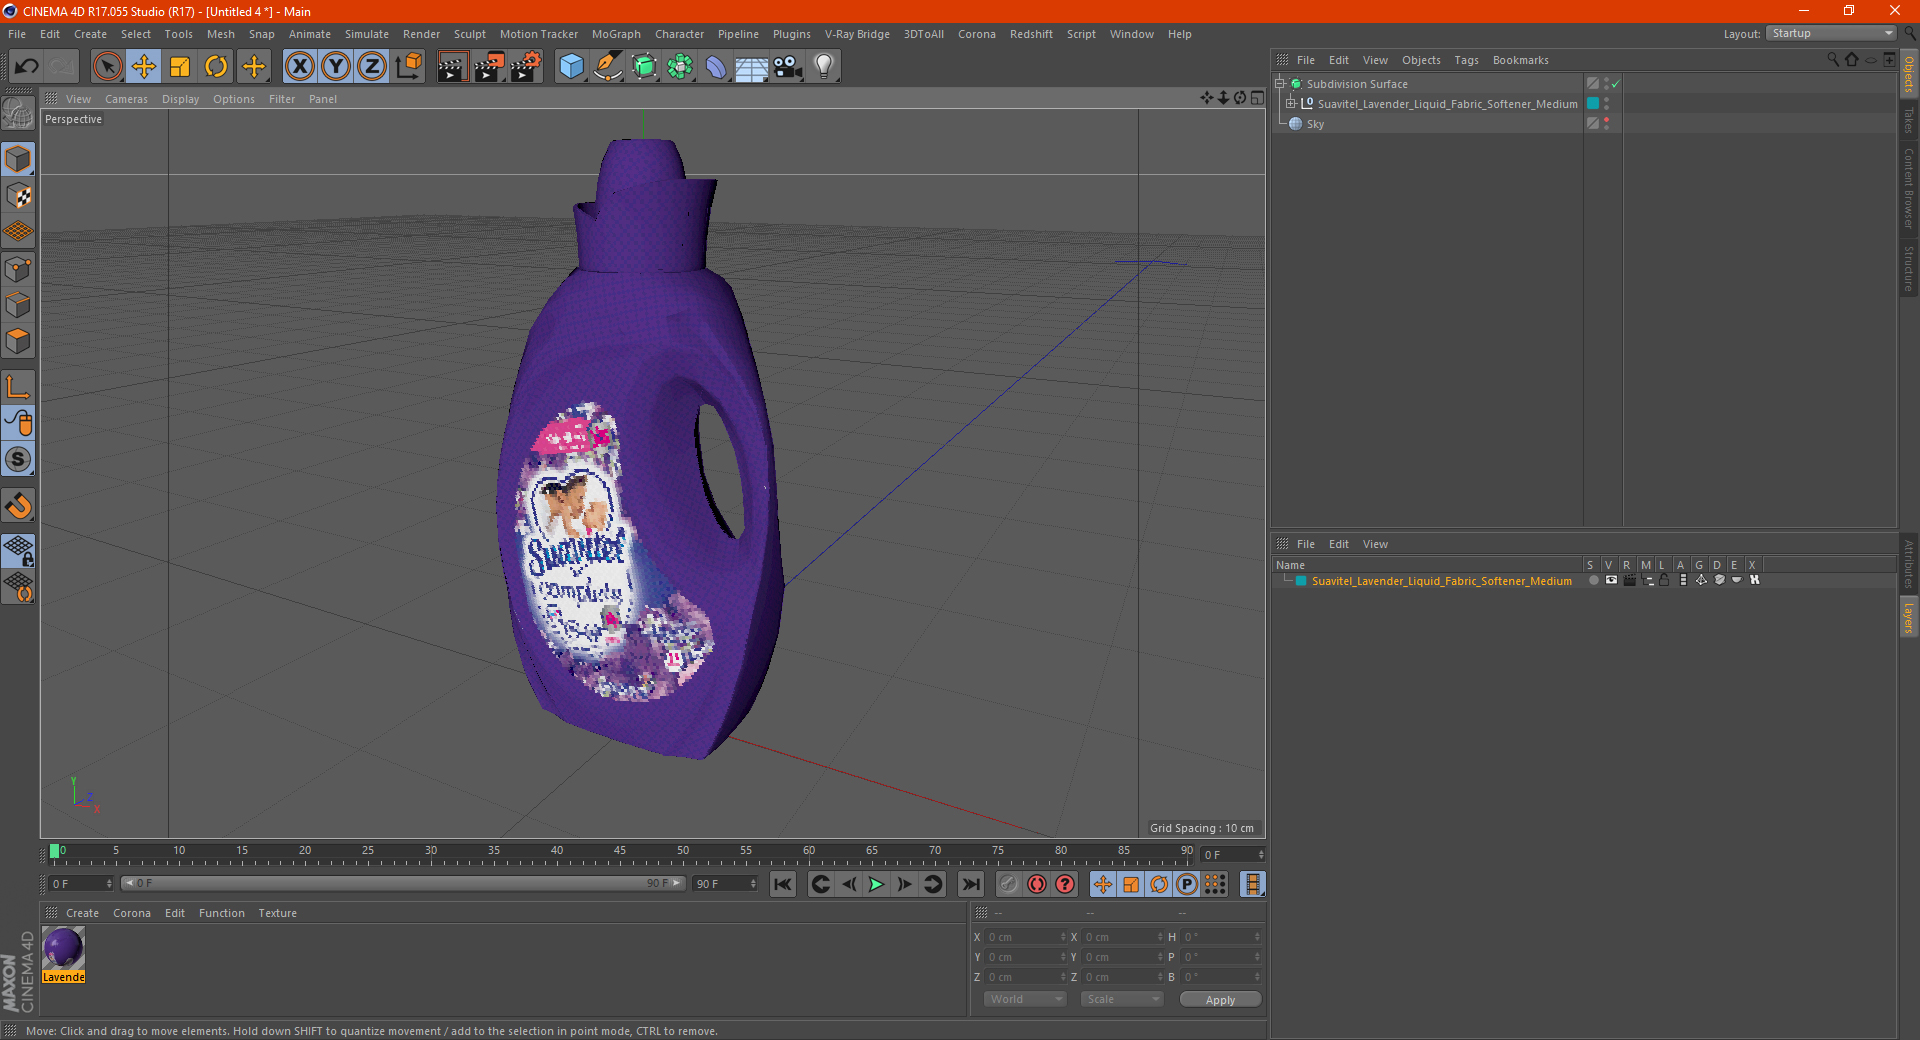
Task: Toggle Suavitel object visibility dots
Action: point(1607,103)
